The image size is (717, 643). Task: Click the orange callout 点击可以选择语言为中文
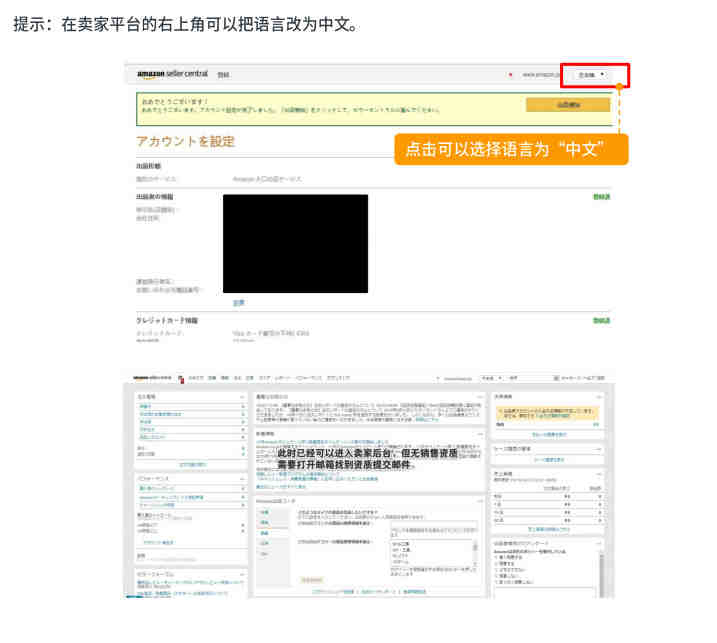511,150
